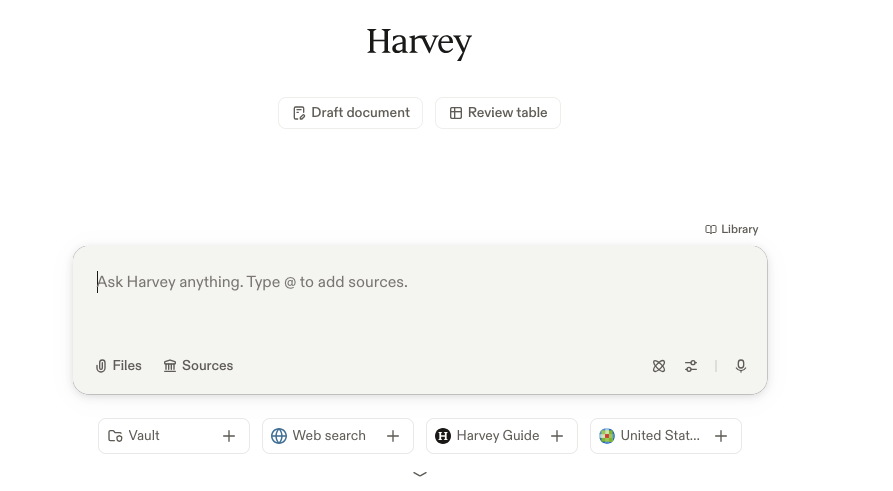Open the Draft document workflow
893x491 pixels.
[350, 113]
